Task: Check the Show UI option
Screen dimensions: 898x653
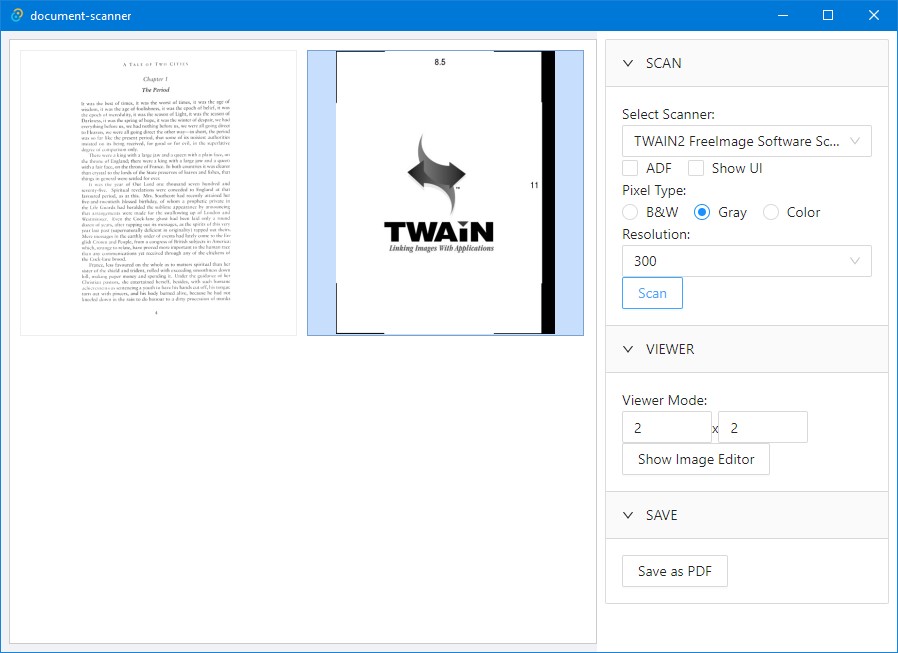Action: pyautogui.click(x=696, y=168)
